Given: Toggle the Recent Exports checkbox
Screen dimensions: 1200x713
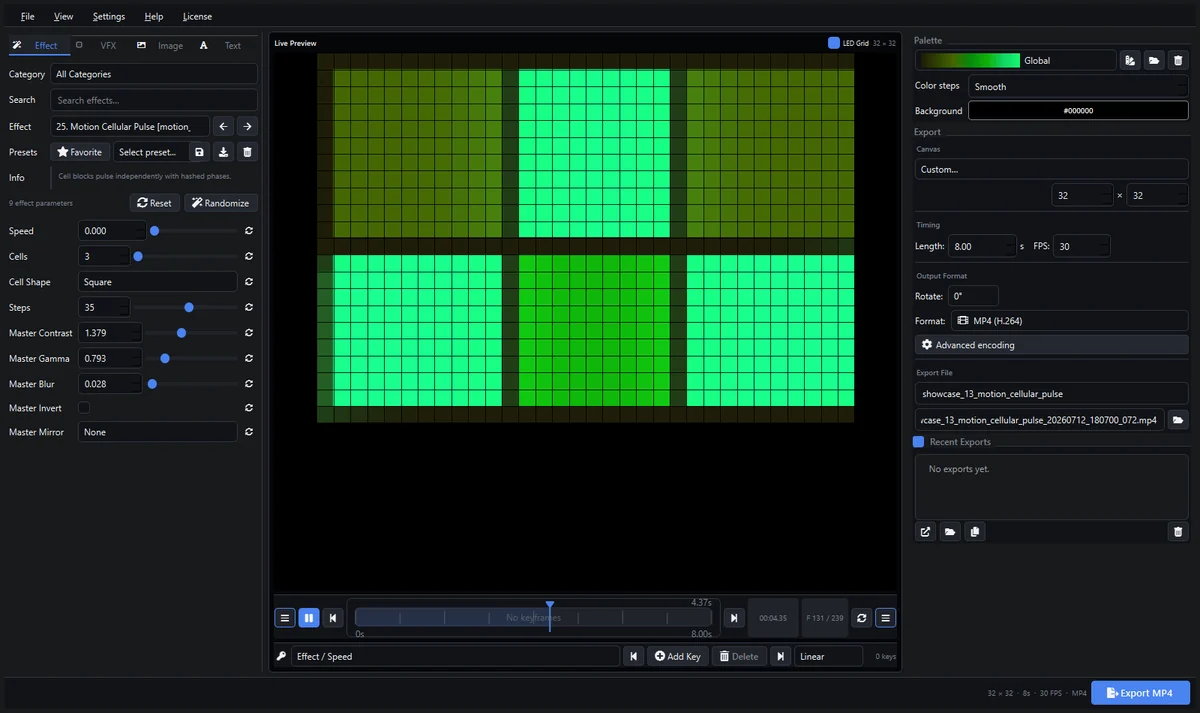Looking at the screenshot, I should pyautogui.click(x=919, y=442).
